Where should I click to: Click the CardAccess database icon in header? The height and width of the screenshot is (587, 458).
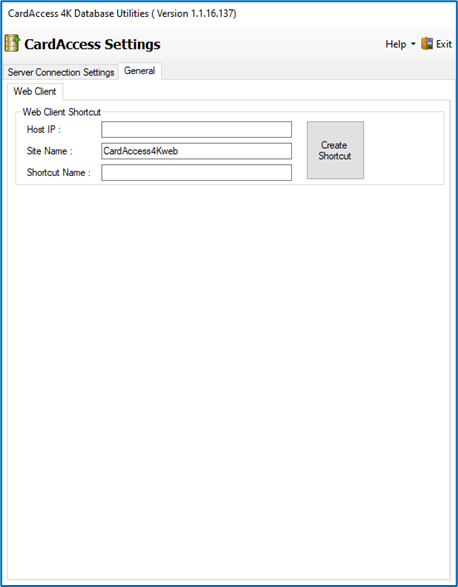[x=12, y=43]
